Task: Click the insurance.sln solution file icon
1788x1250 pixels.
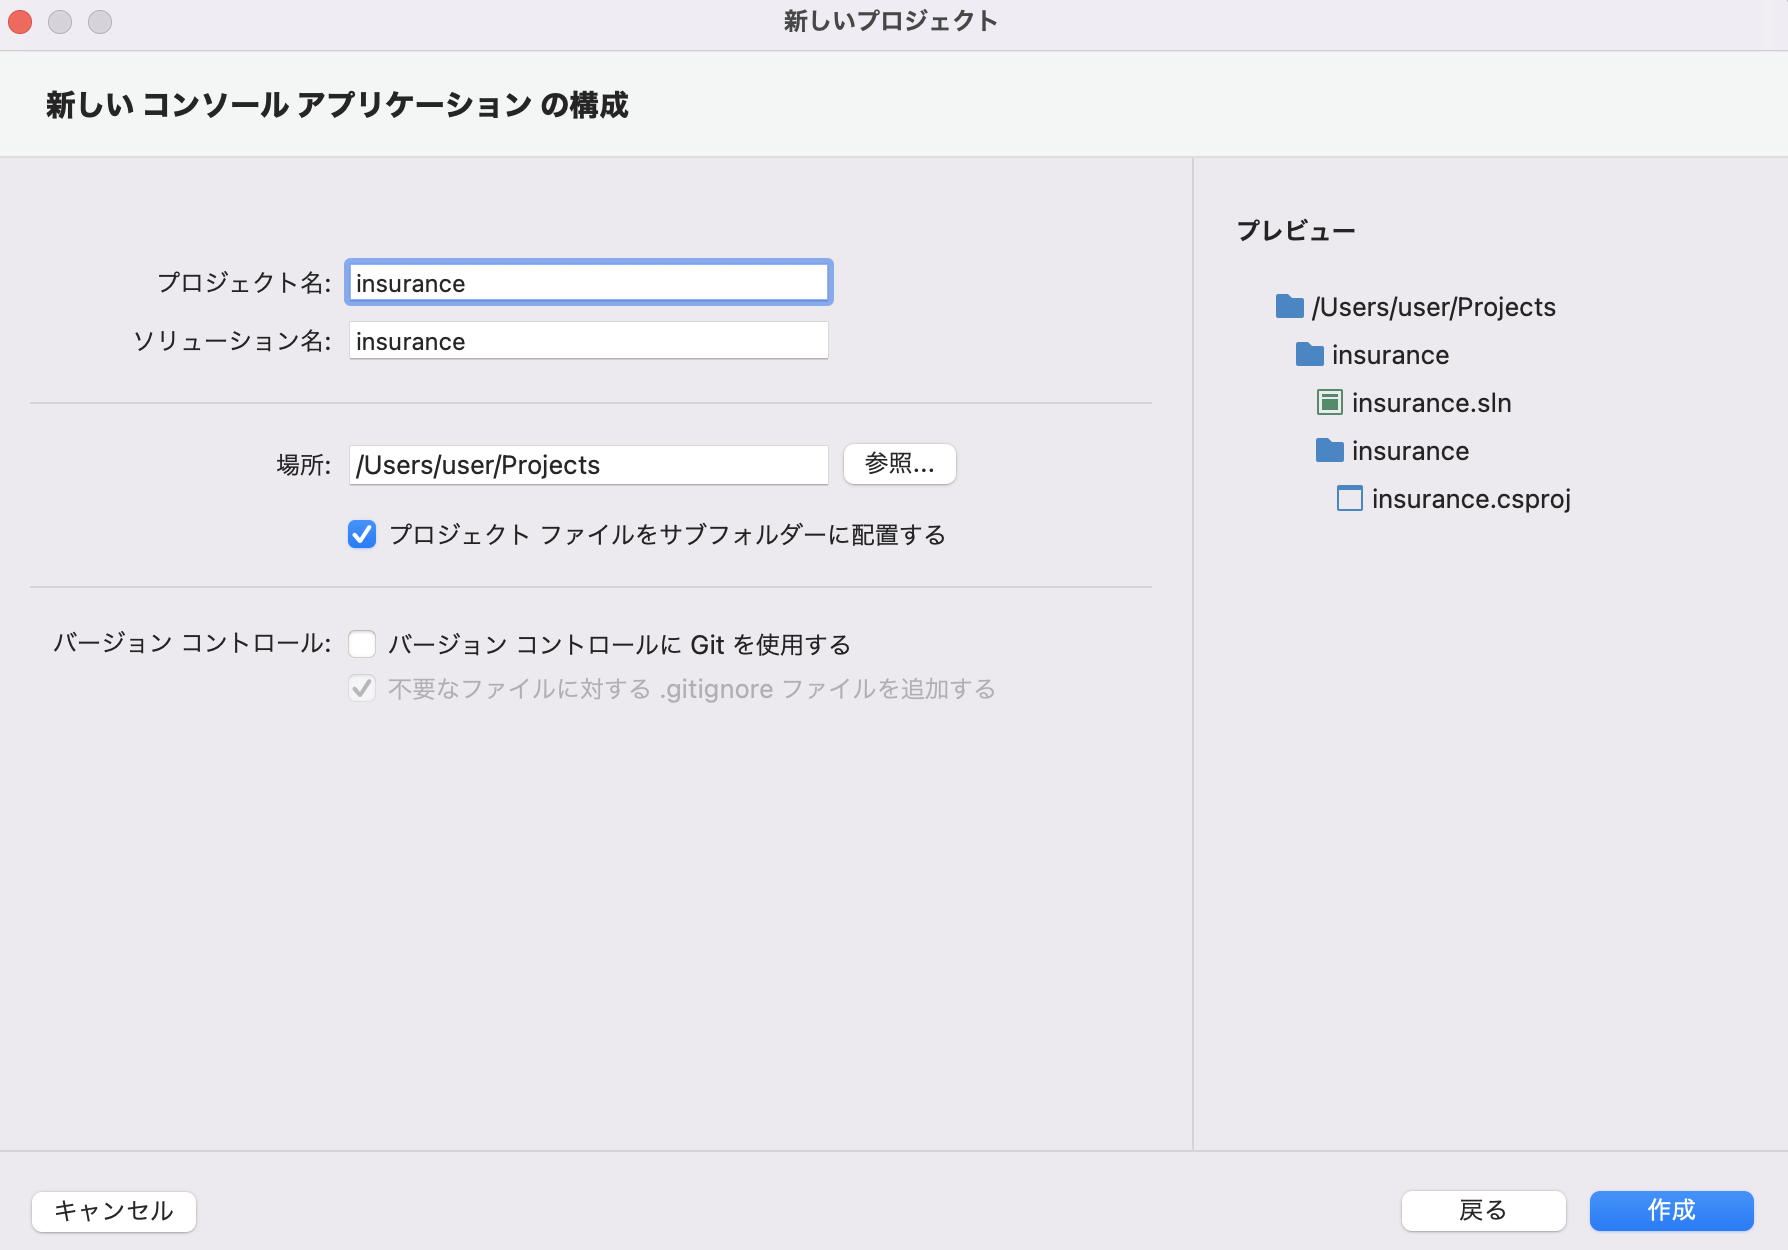Action: [1330, 402]
